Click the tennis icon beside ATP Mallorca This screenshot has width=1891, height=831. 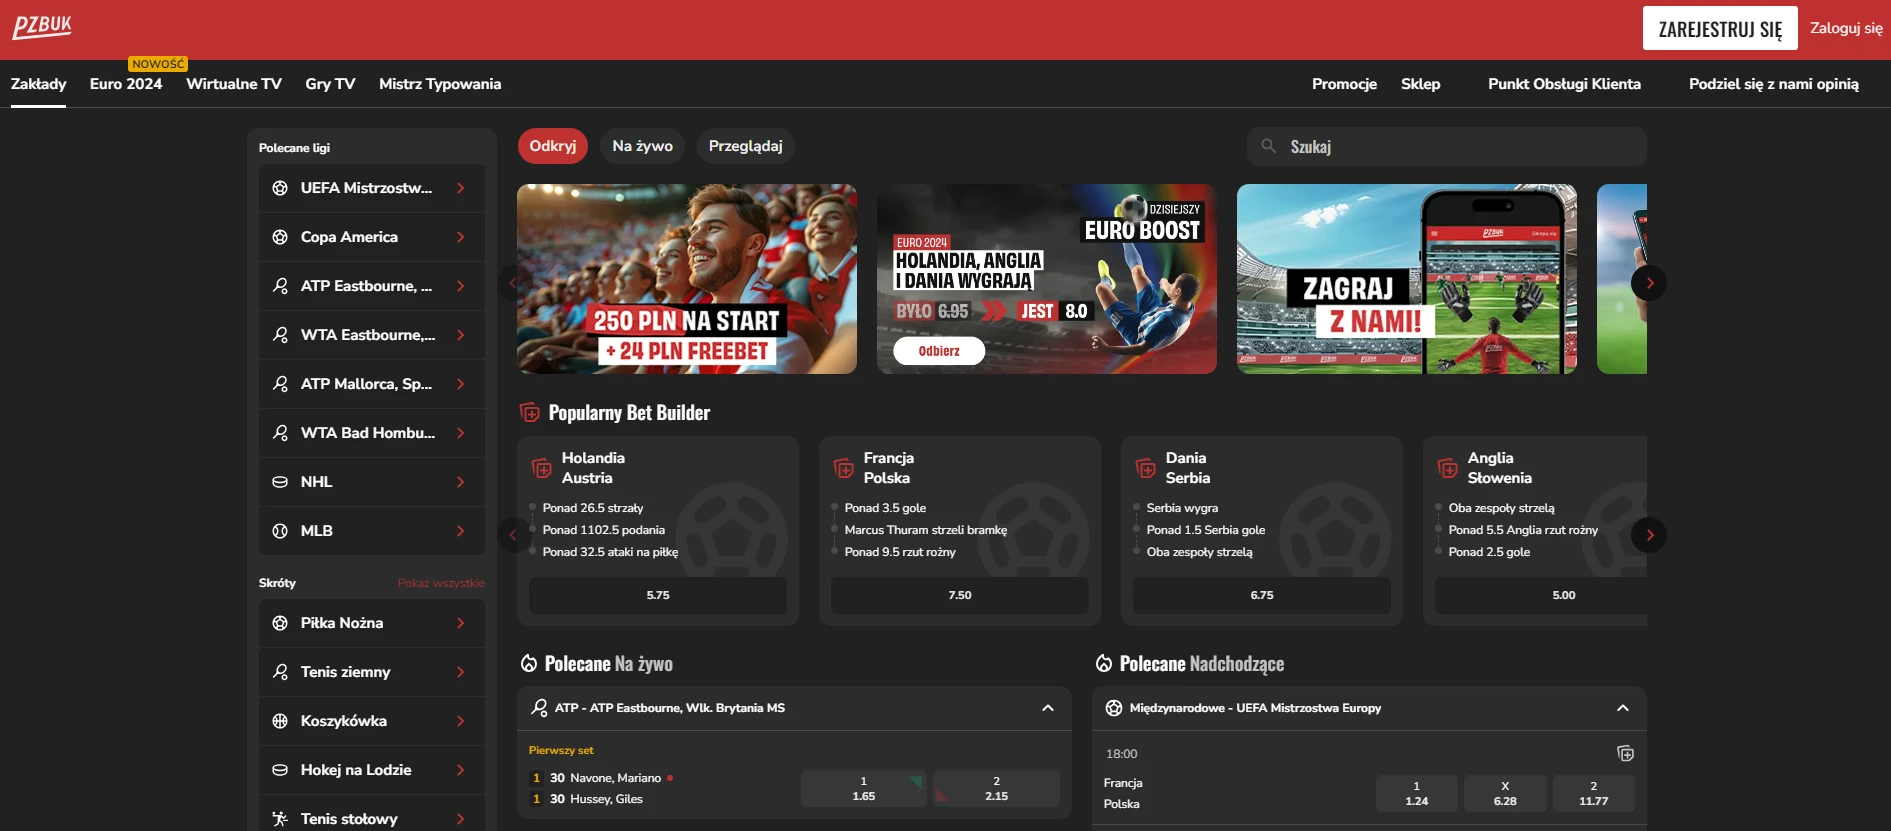click(280, 384)
